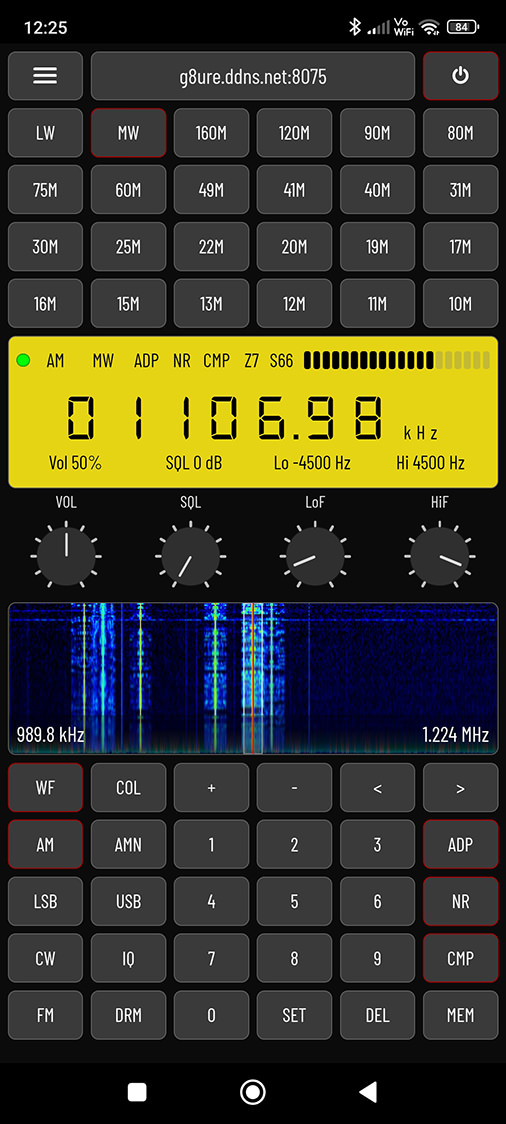Viewport: 506px width, 1124px height.
Task: Tap keypad digit 1
Action: (211, 844)
